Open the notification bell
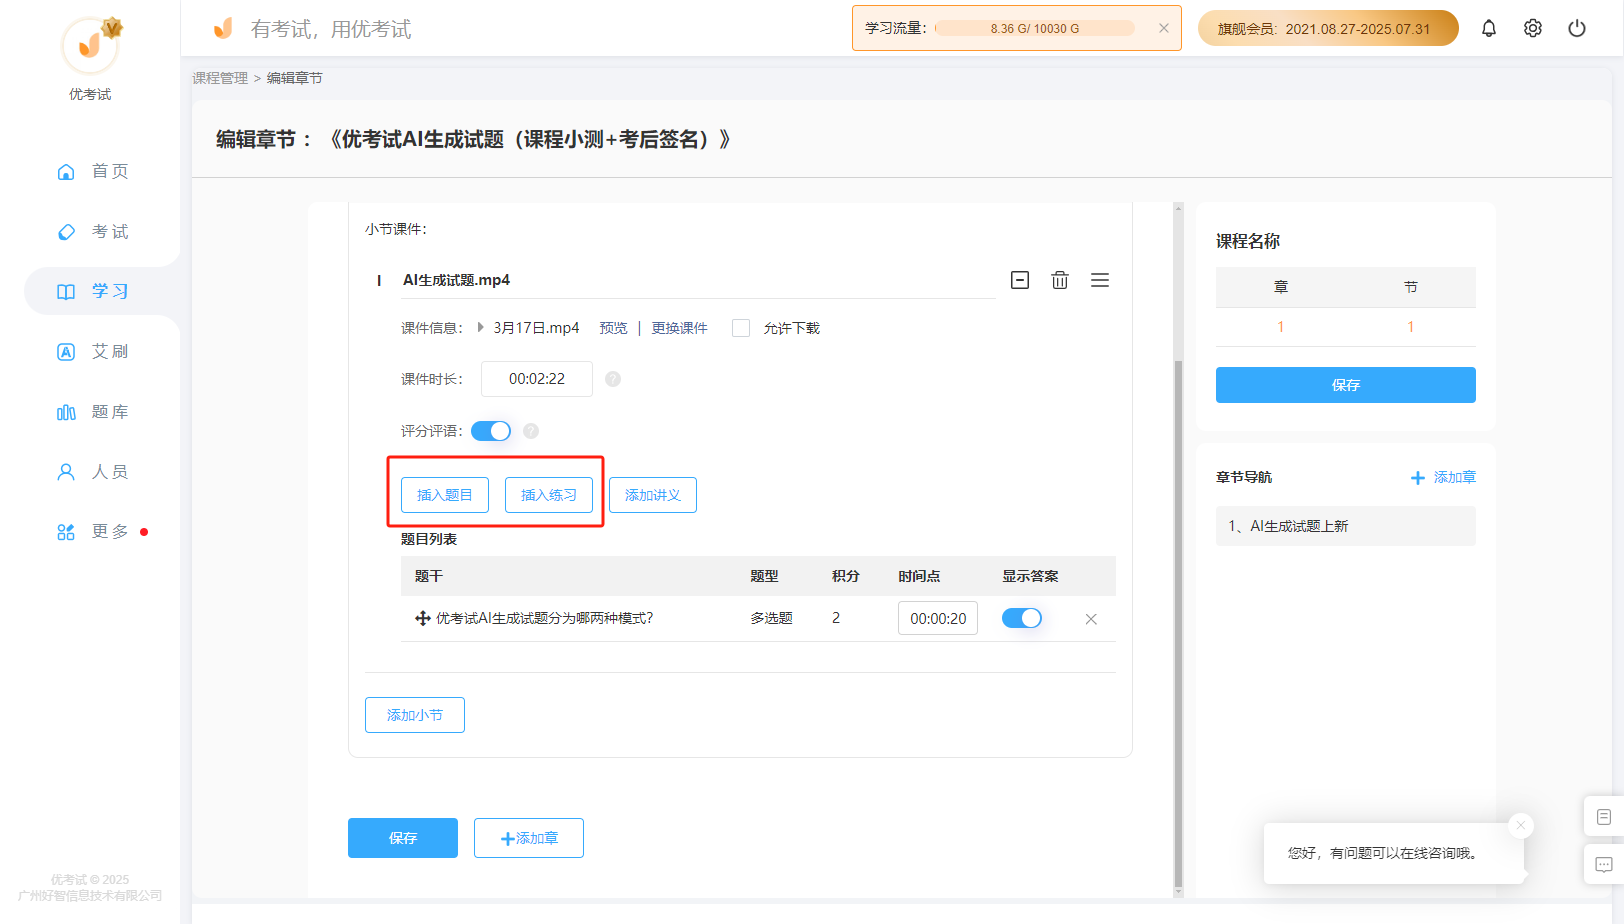Screen dimensions: 1624x924 (1489, 28)
